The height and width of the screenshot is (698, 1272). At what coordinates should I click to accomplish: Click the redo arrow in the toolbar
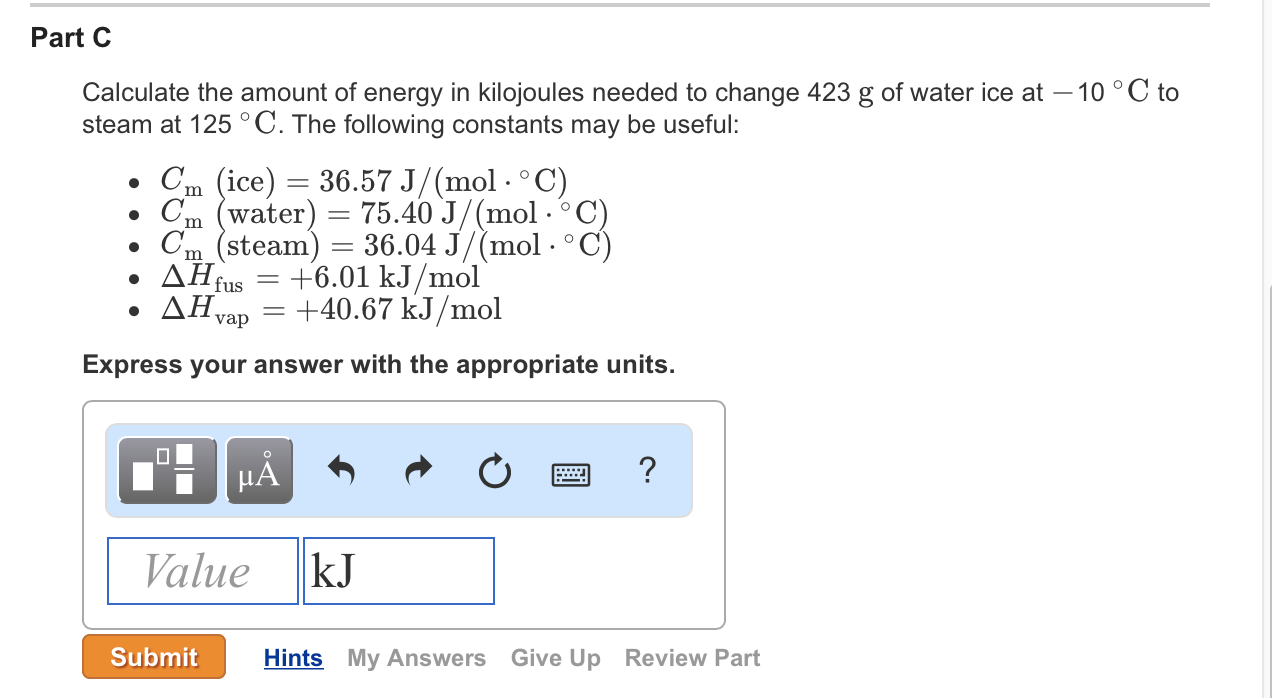[x=417, y=469]
